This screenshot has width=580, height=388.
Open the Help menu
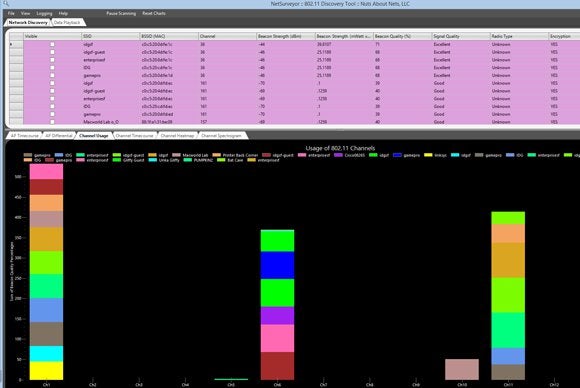pyautogui.click(x=63, y=13)
